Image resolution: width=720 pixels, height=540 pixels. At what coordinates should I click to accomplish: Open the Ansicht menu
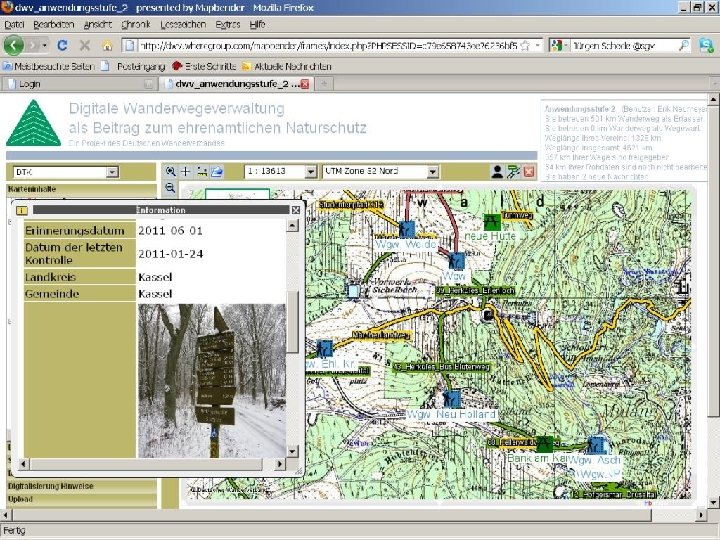pos(98,24)
